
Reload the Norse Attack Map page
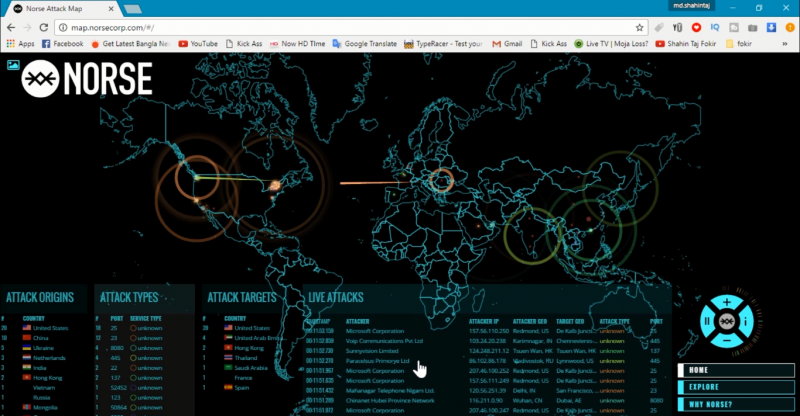coord(44,28)
